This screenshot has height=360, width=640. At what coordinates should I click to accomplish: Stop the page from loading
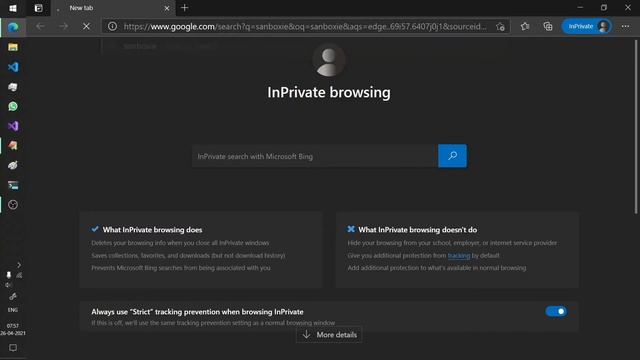click(x=86, y=27)
